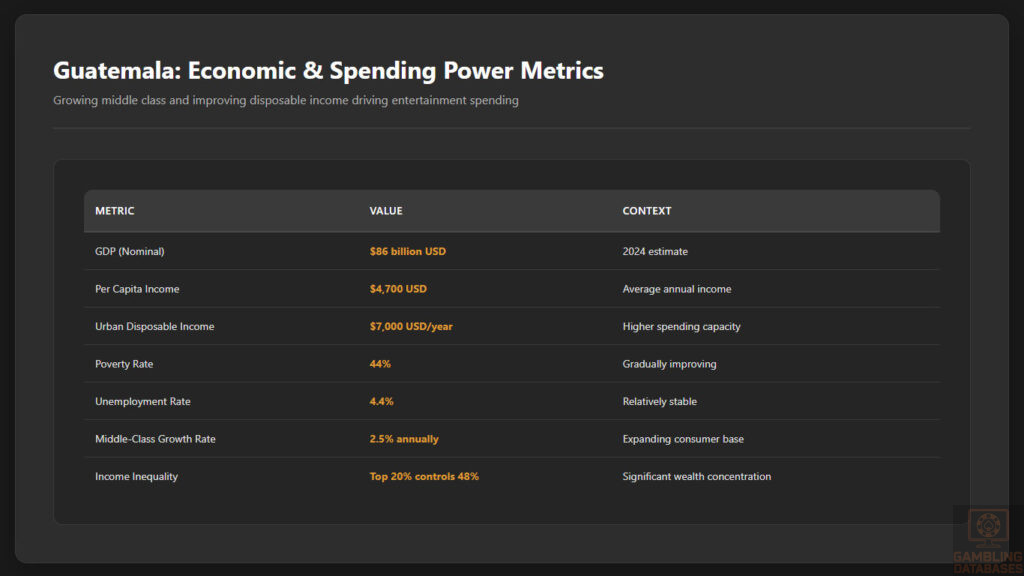This screenshot has height=576, width=1024.
Task: Click the Top 20% controls 48% text
Action: 423,477
